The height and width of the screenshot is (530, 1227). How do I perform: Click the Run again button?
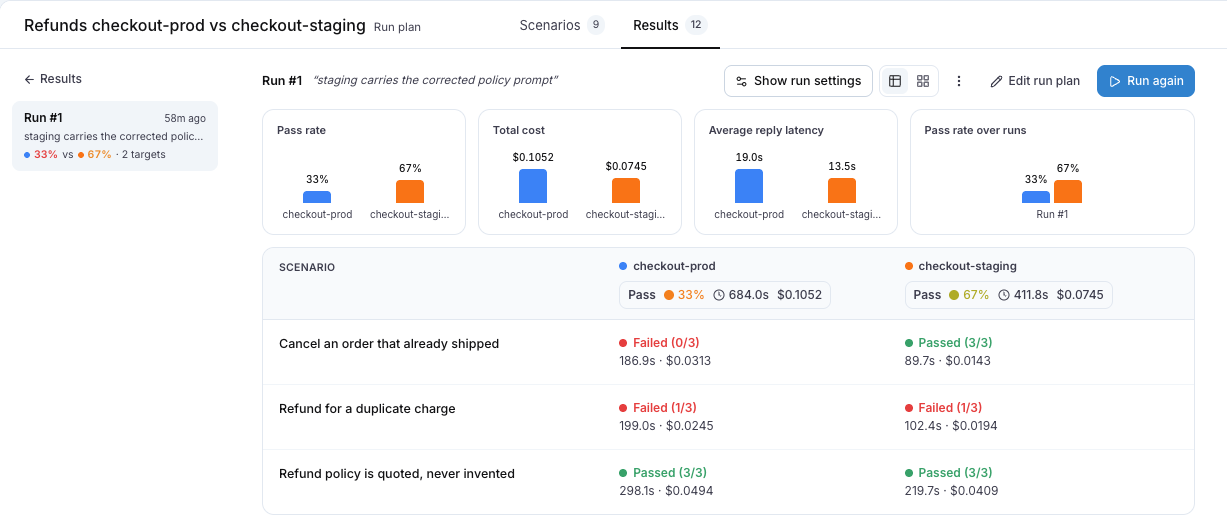pyautogui.click(x=1145, y=81)
